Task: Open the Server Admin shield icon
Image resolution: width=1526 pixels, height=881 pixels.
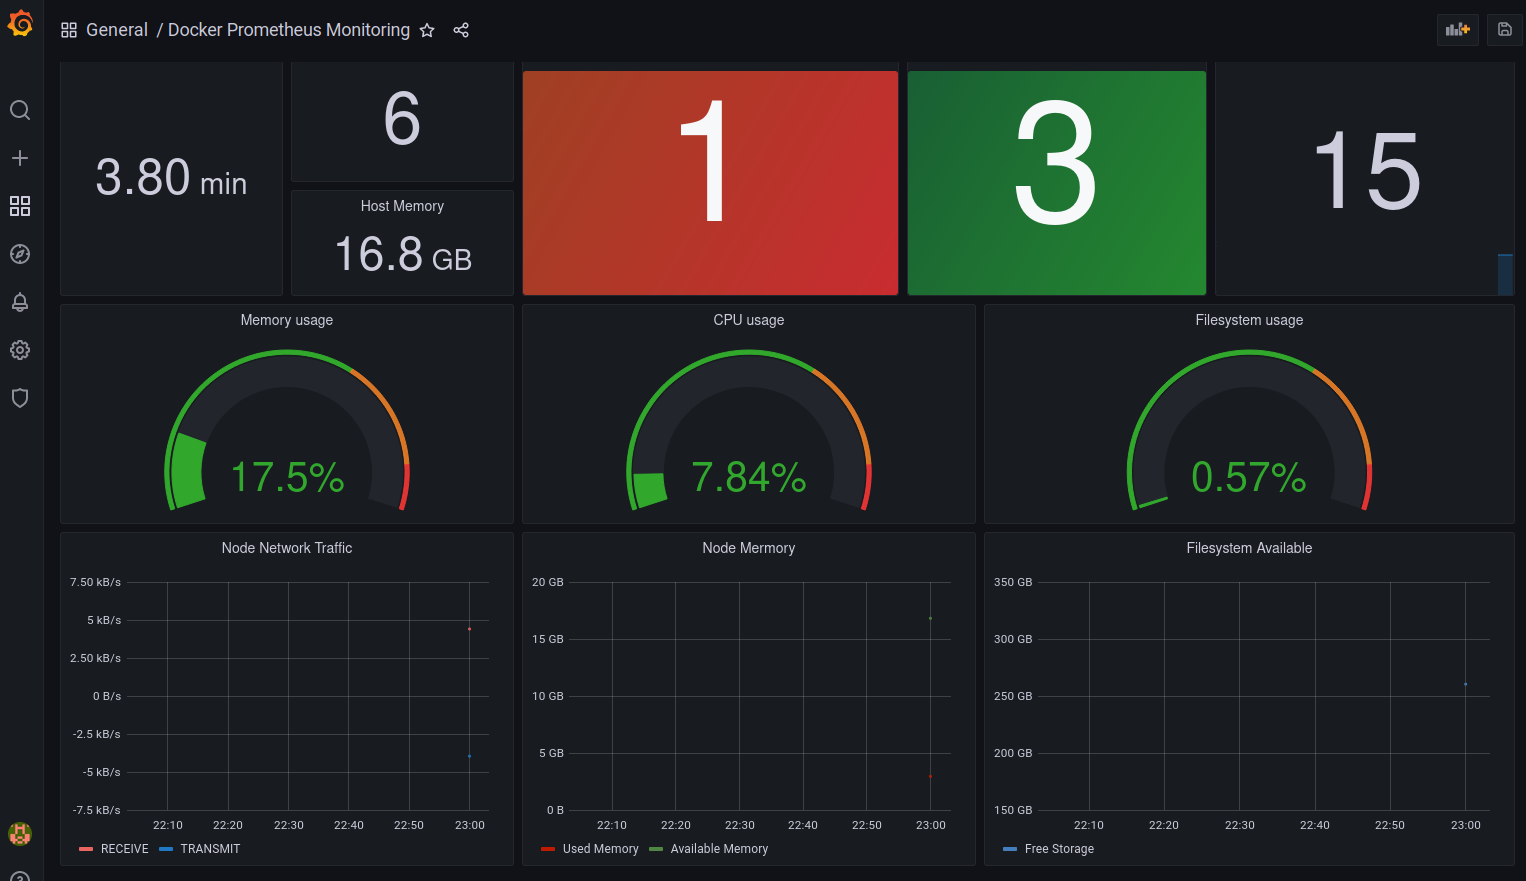Action: coord(20,398)
